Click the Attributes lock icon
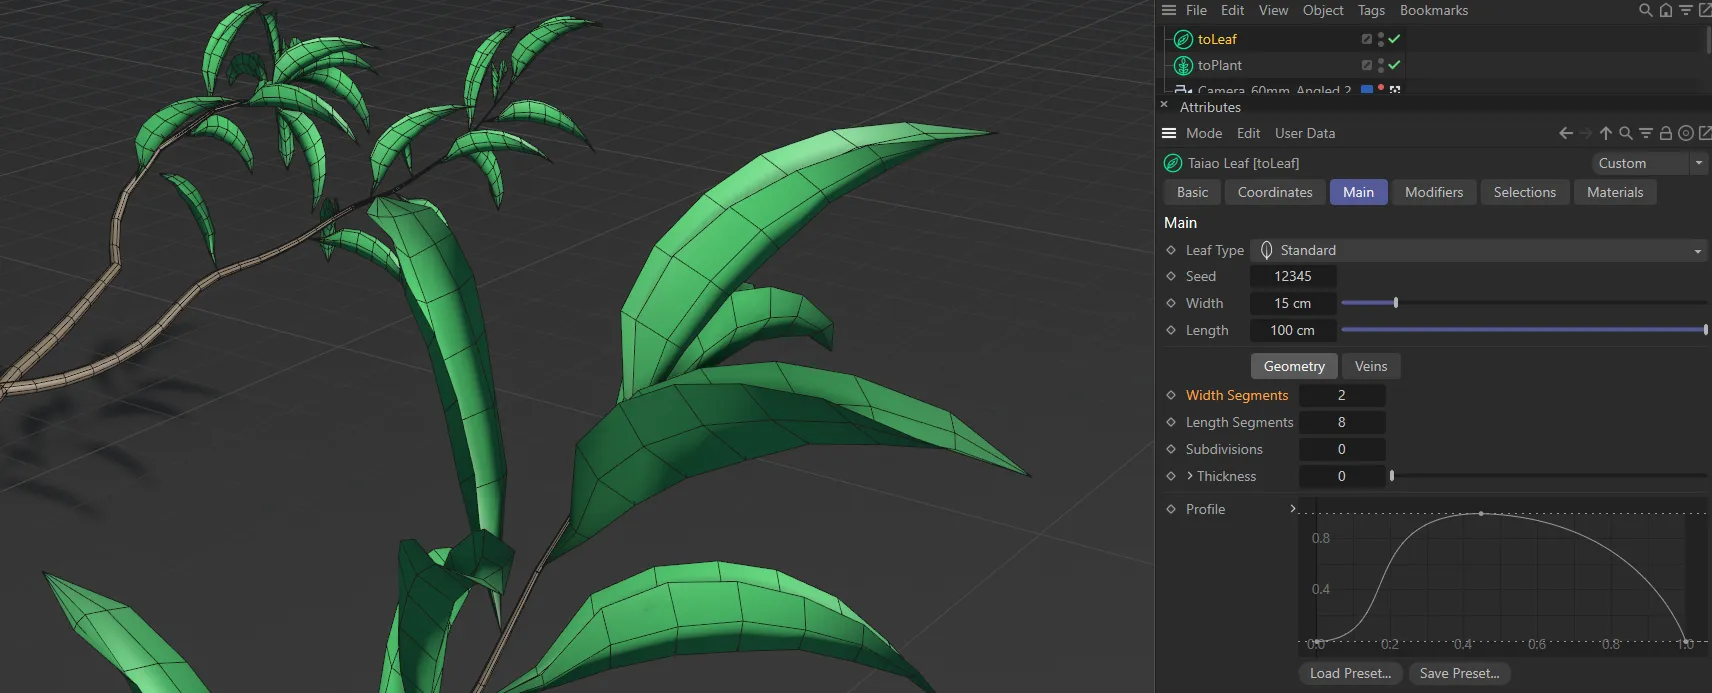This screenshot has height=693, width=1712. click(x=1666, y=133)
